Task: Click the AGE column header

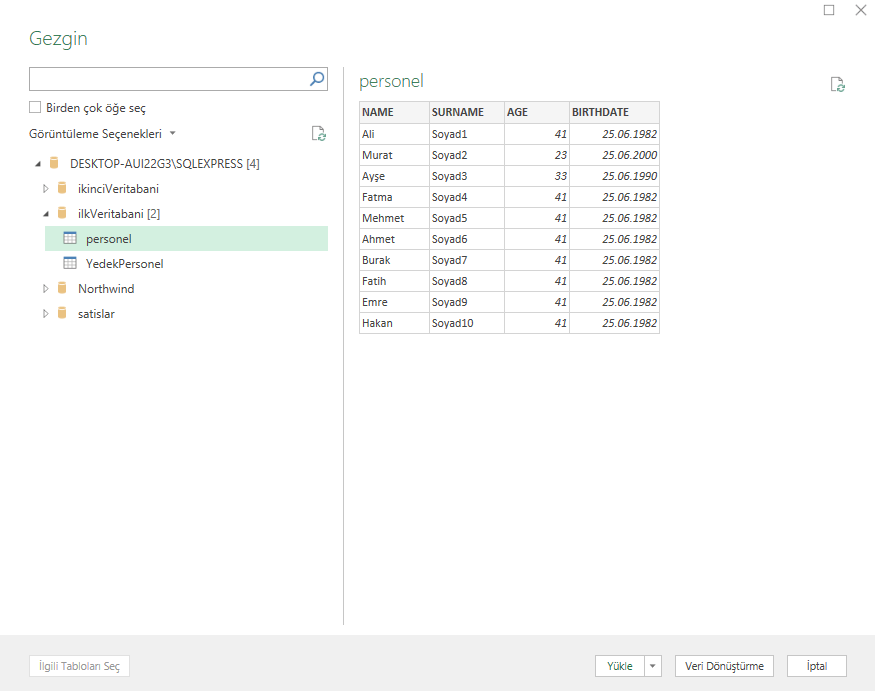Action: tap(537, 112)
